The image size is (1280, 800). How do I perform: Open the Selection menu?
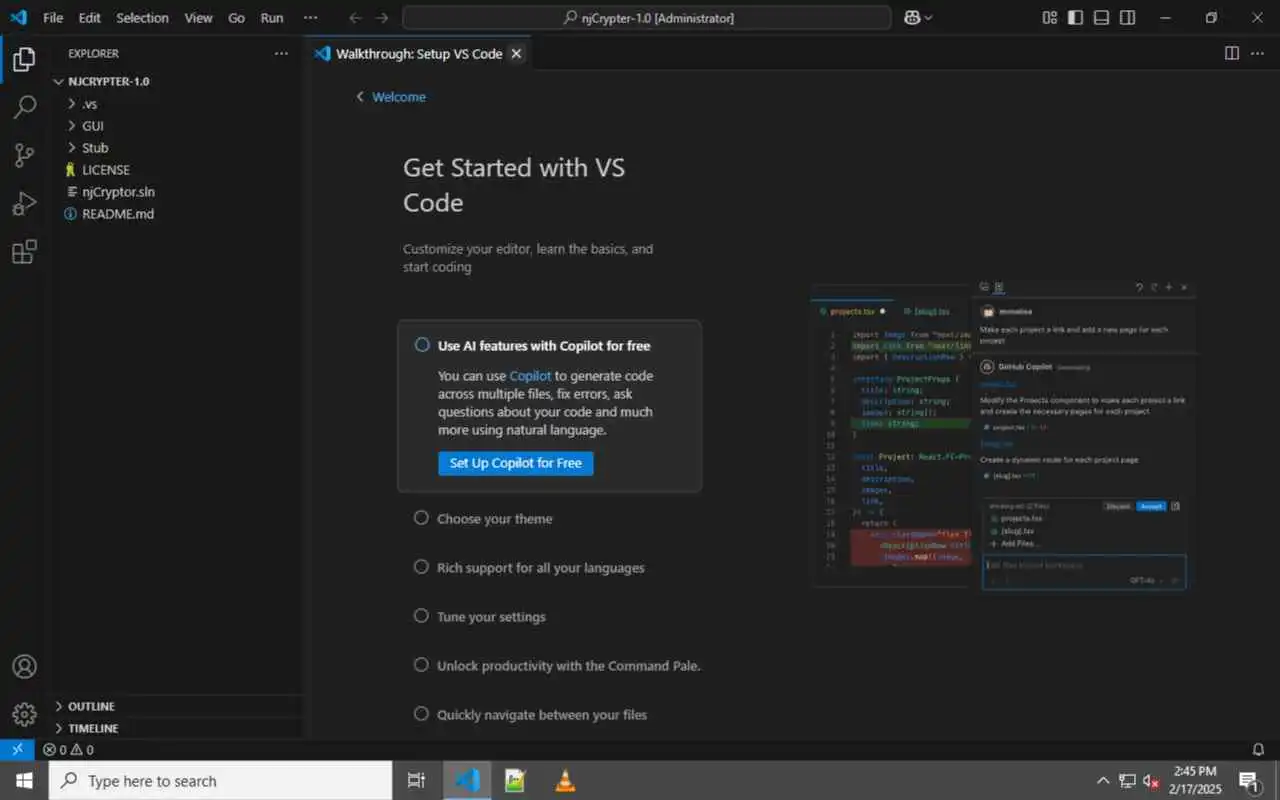(x=142, y=18)
